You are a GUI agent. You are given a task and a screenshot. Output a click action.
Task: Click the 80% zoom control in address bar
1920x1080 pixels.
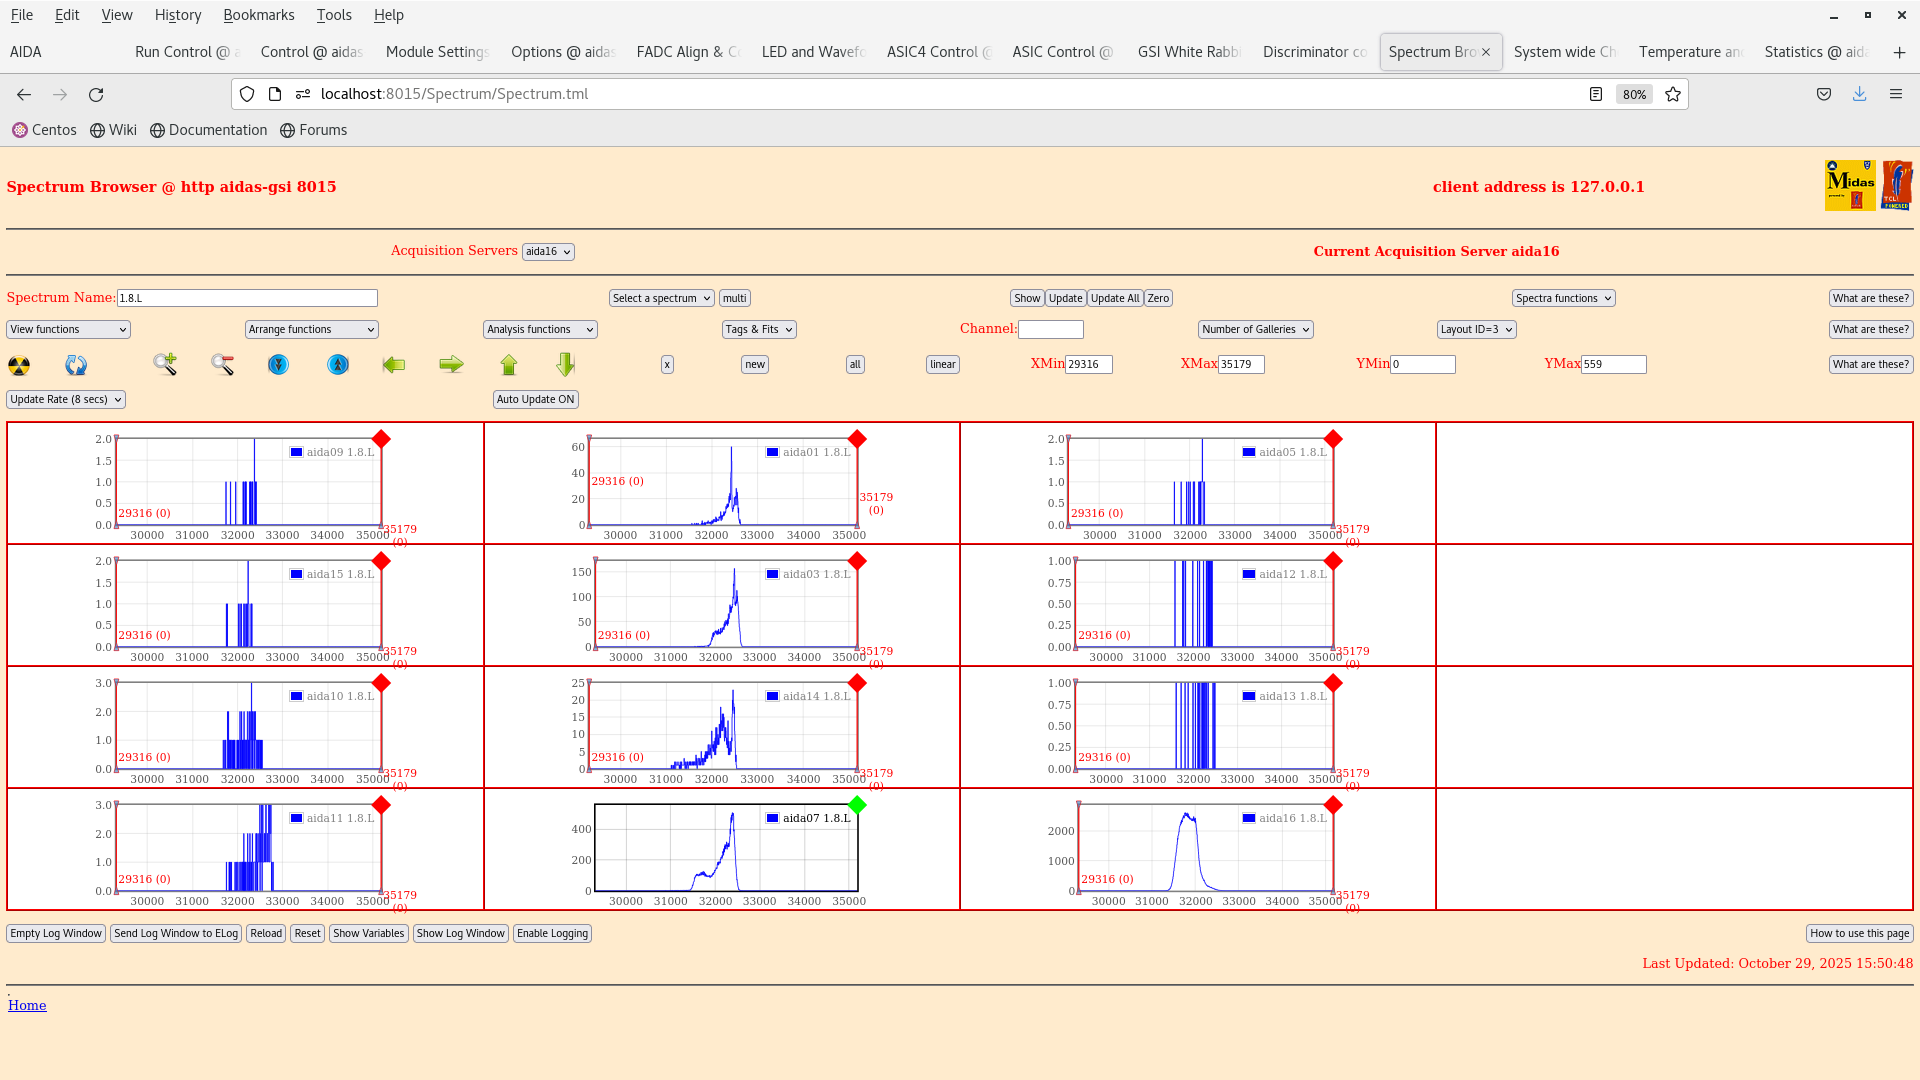pos(1633,94)
